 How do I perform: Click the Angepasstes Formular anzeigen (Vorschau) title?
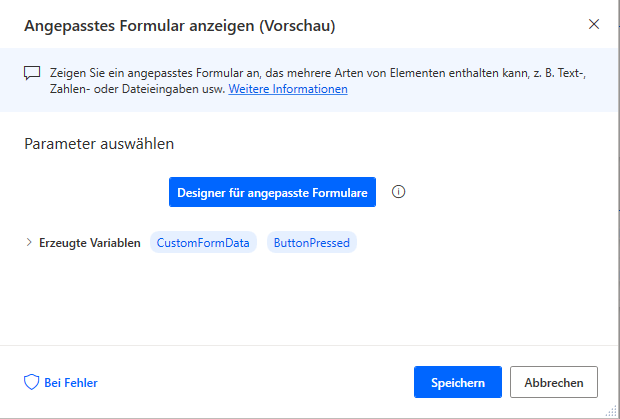point(180,26)
